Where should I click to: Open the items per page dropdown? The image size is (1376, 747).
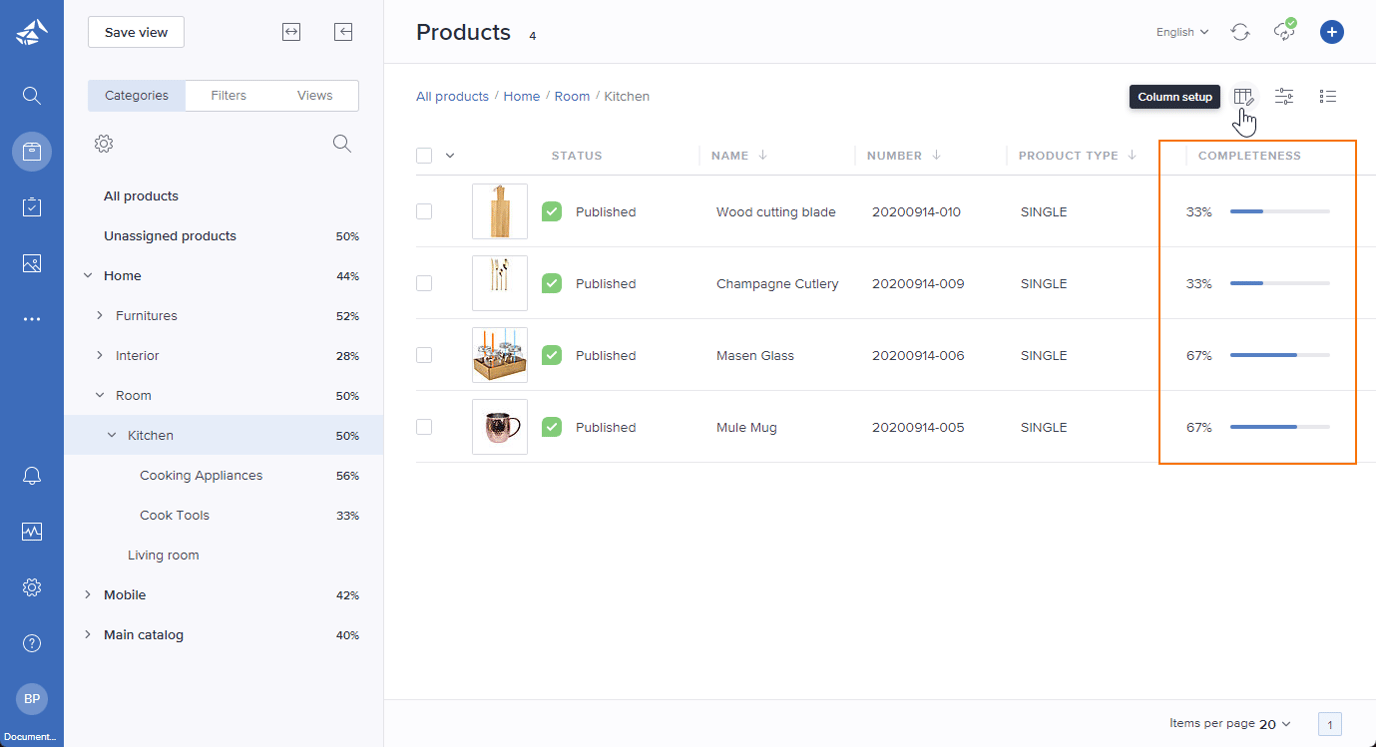click(1274, 724)
